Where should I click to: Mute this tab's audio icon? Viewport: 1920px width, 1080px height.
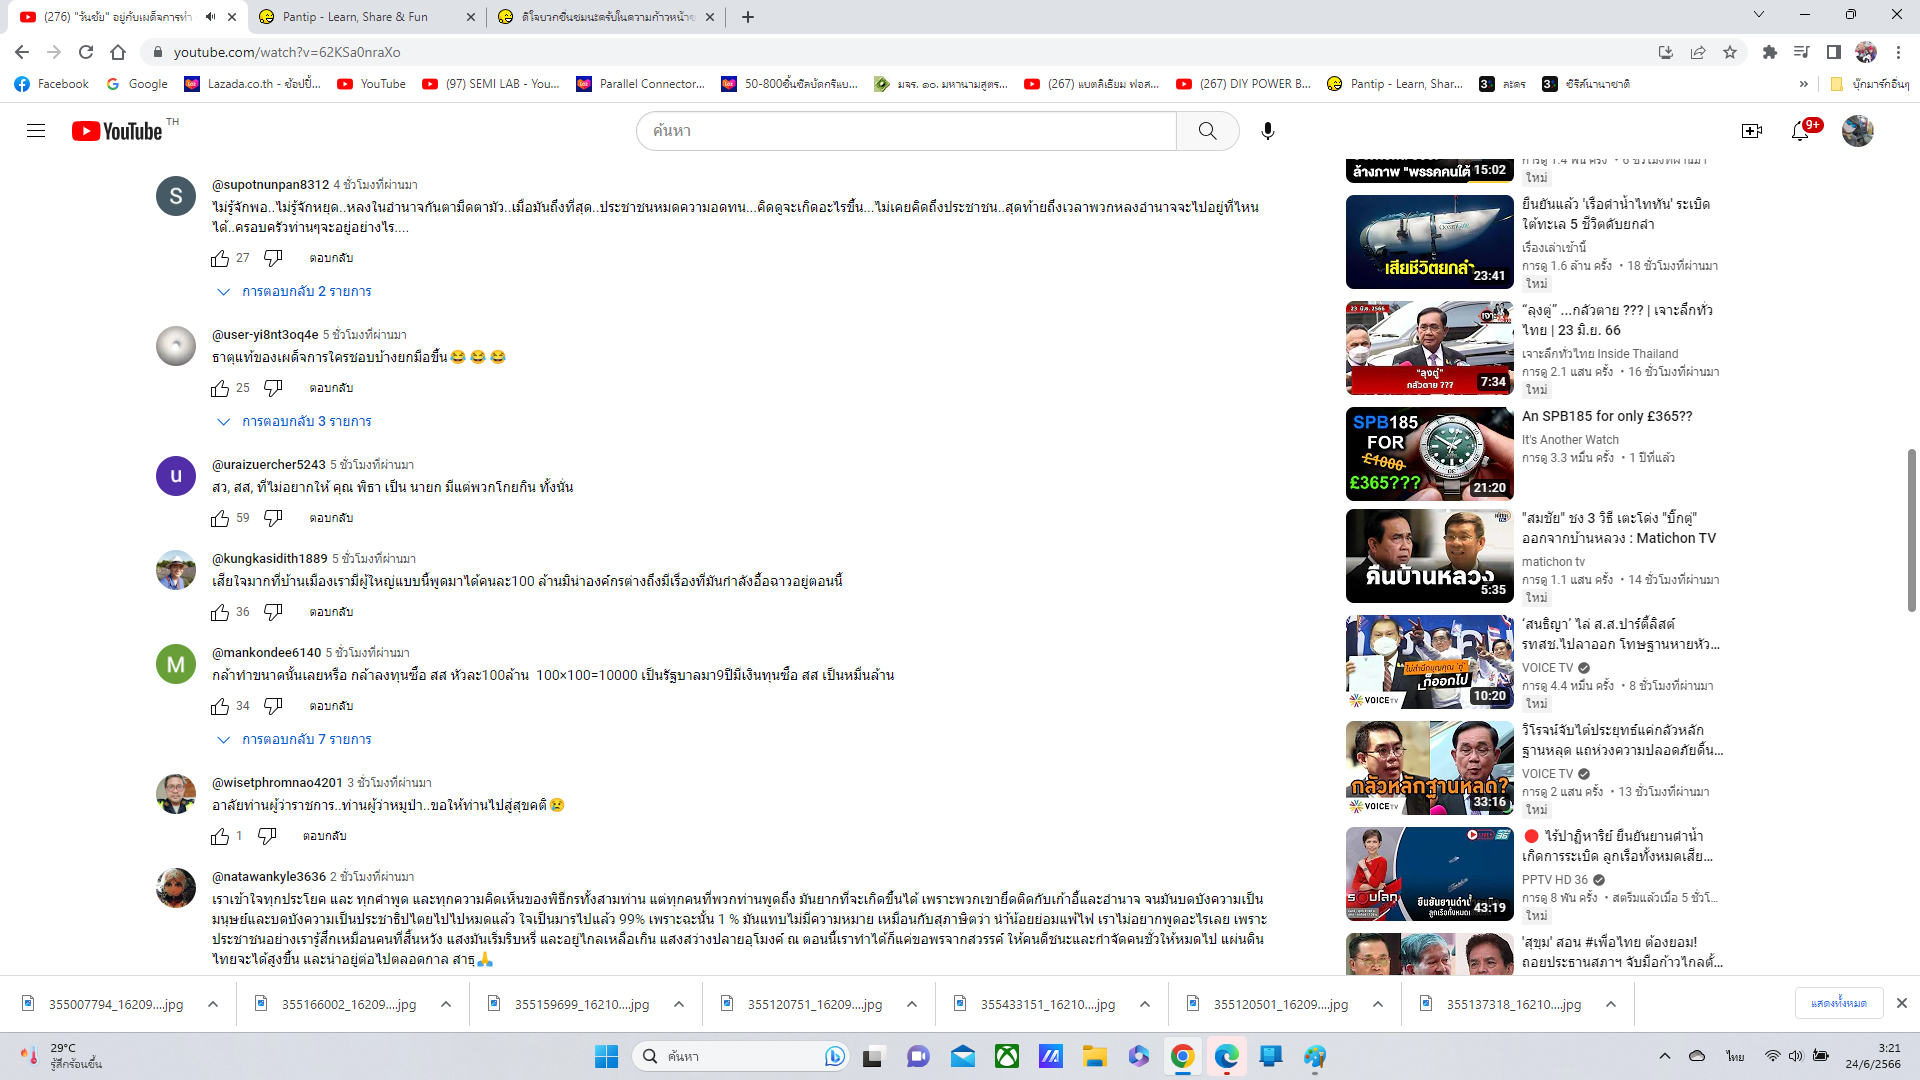pos(210,17)
